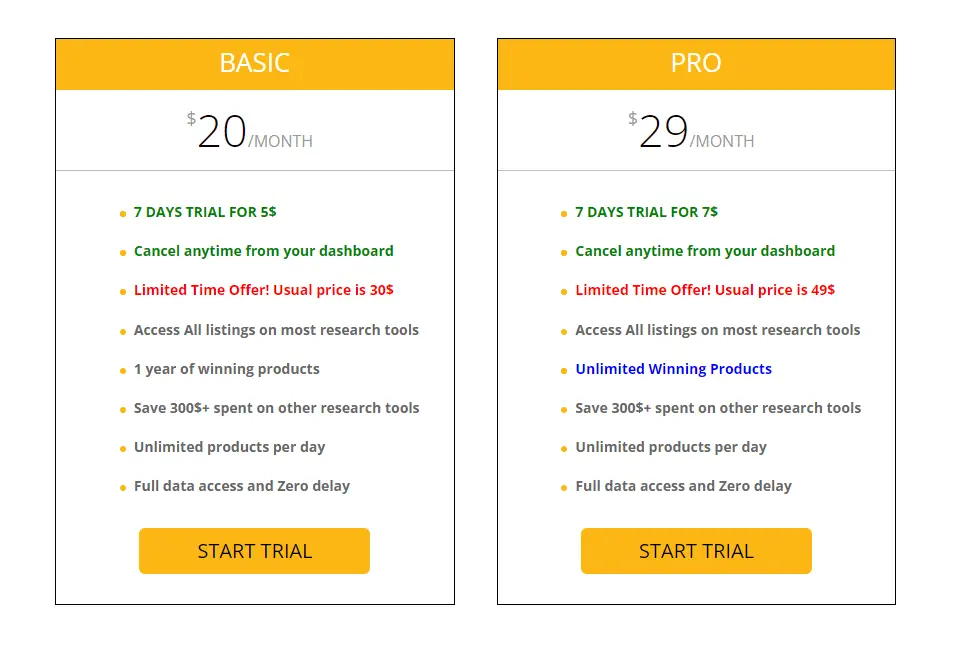This screenshot has height=665, width=969.
Task: Click 'Usual price is 30$' offer text
Action: (x=333, y=290)
